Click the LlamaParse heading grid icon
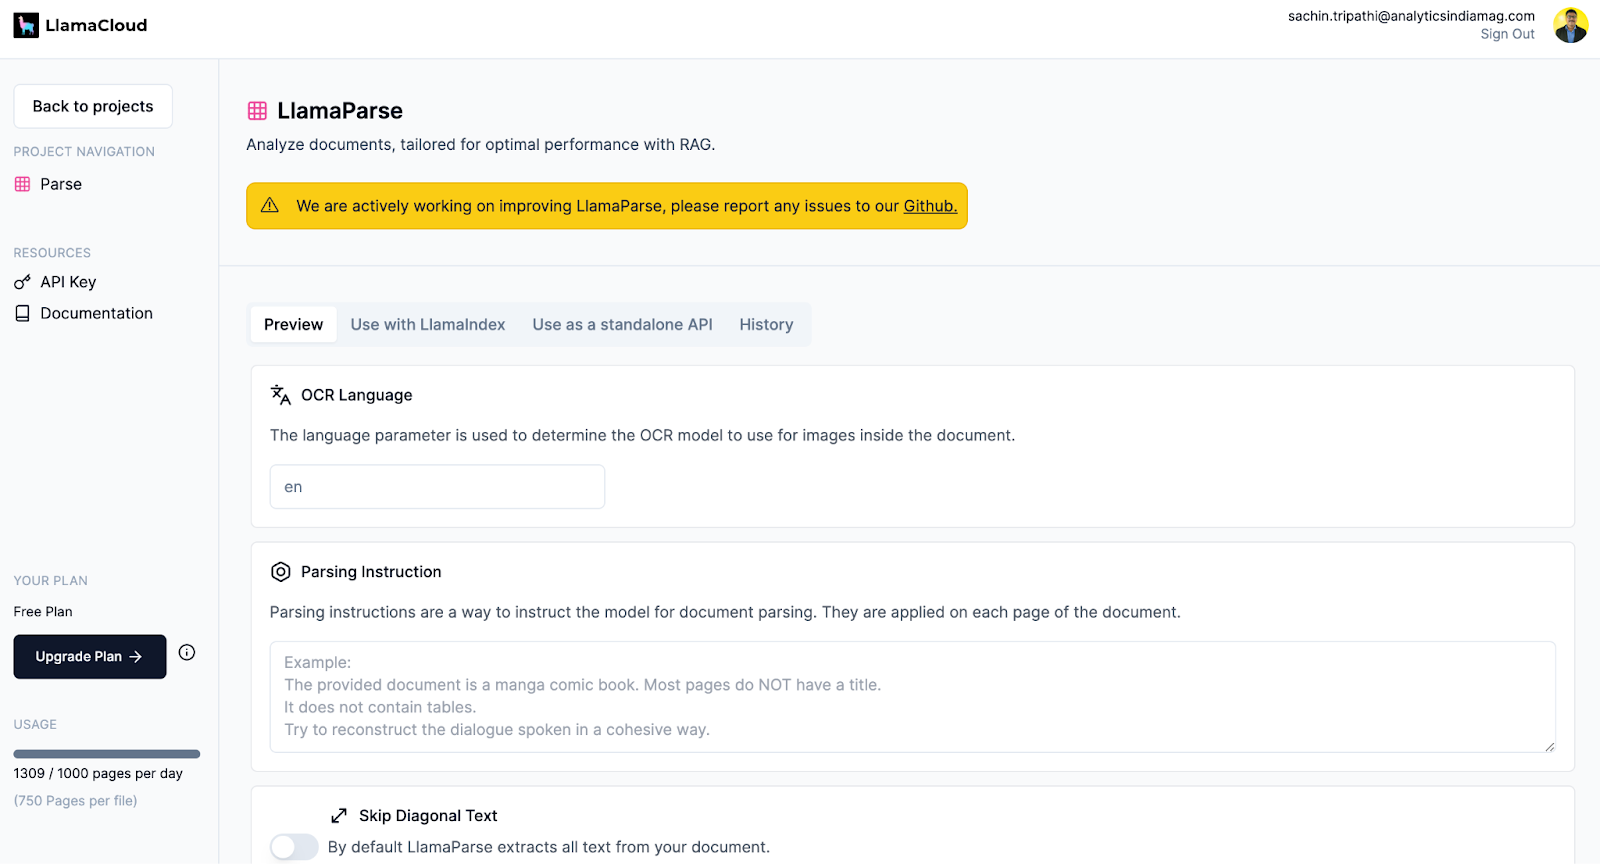 [257, 111]
